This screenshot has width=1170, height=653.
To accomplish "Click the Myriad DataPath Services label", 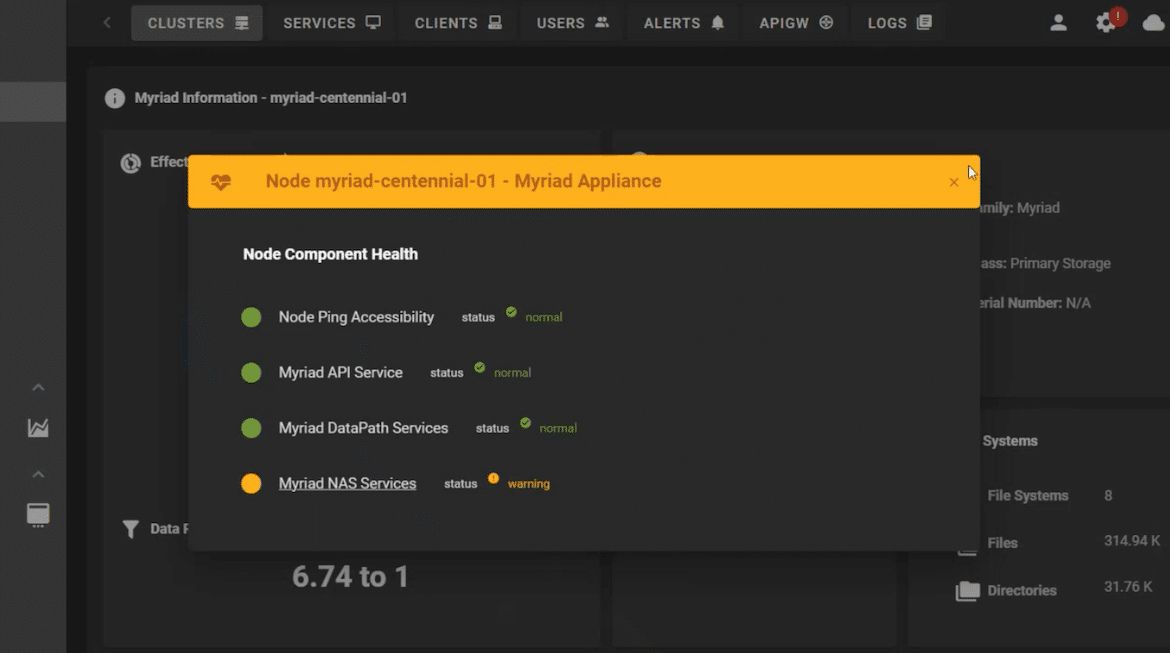I will pos(363,428).
